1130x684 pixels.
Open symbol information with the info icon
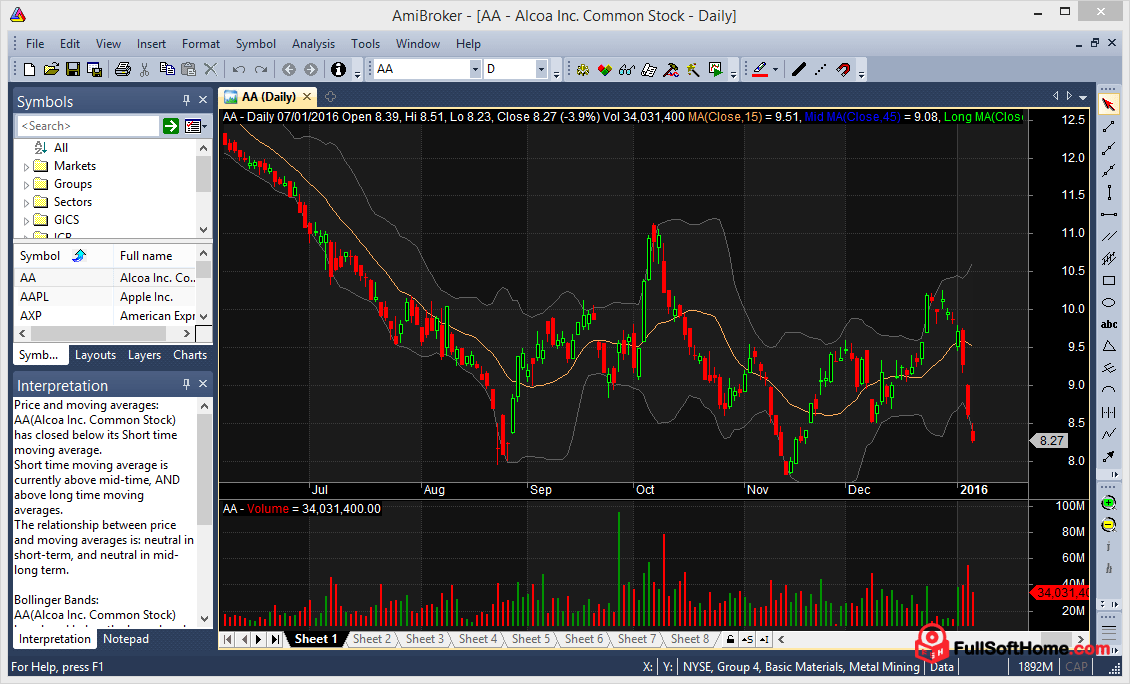[x=338, y=69]
